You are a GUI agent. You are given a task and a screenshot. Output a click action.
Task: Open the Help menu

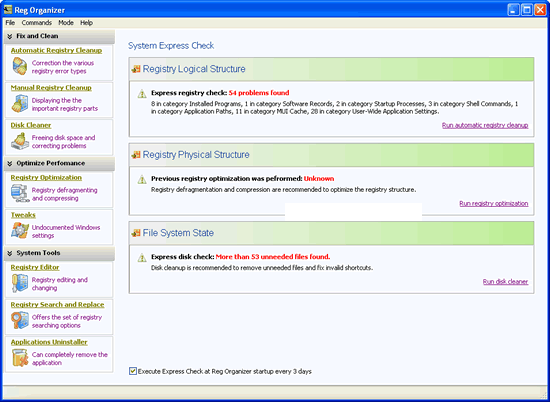pyautogui.click(x=86, y=23)
